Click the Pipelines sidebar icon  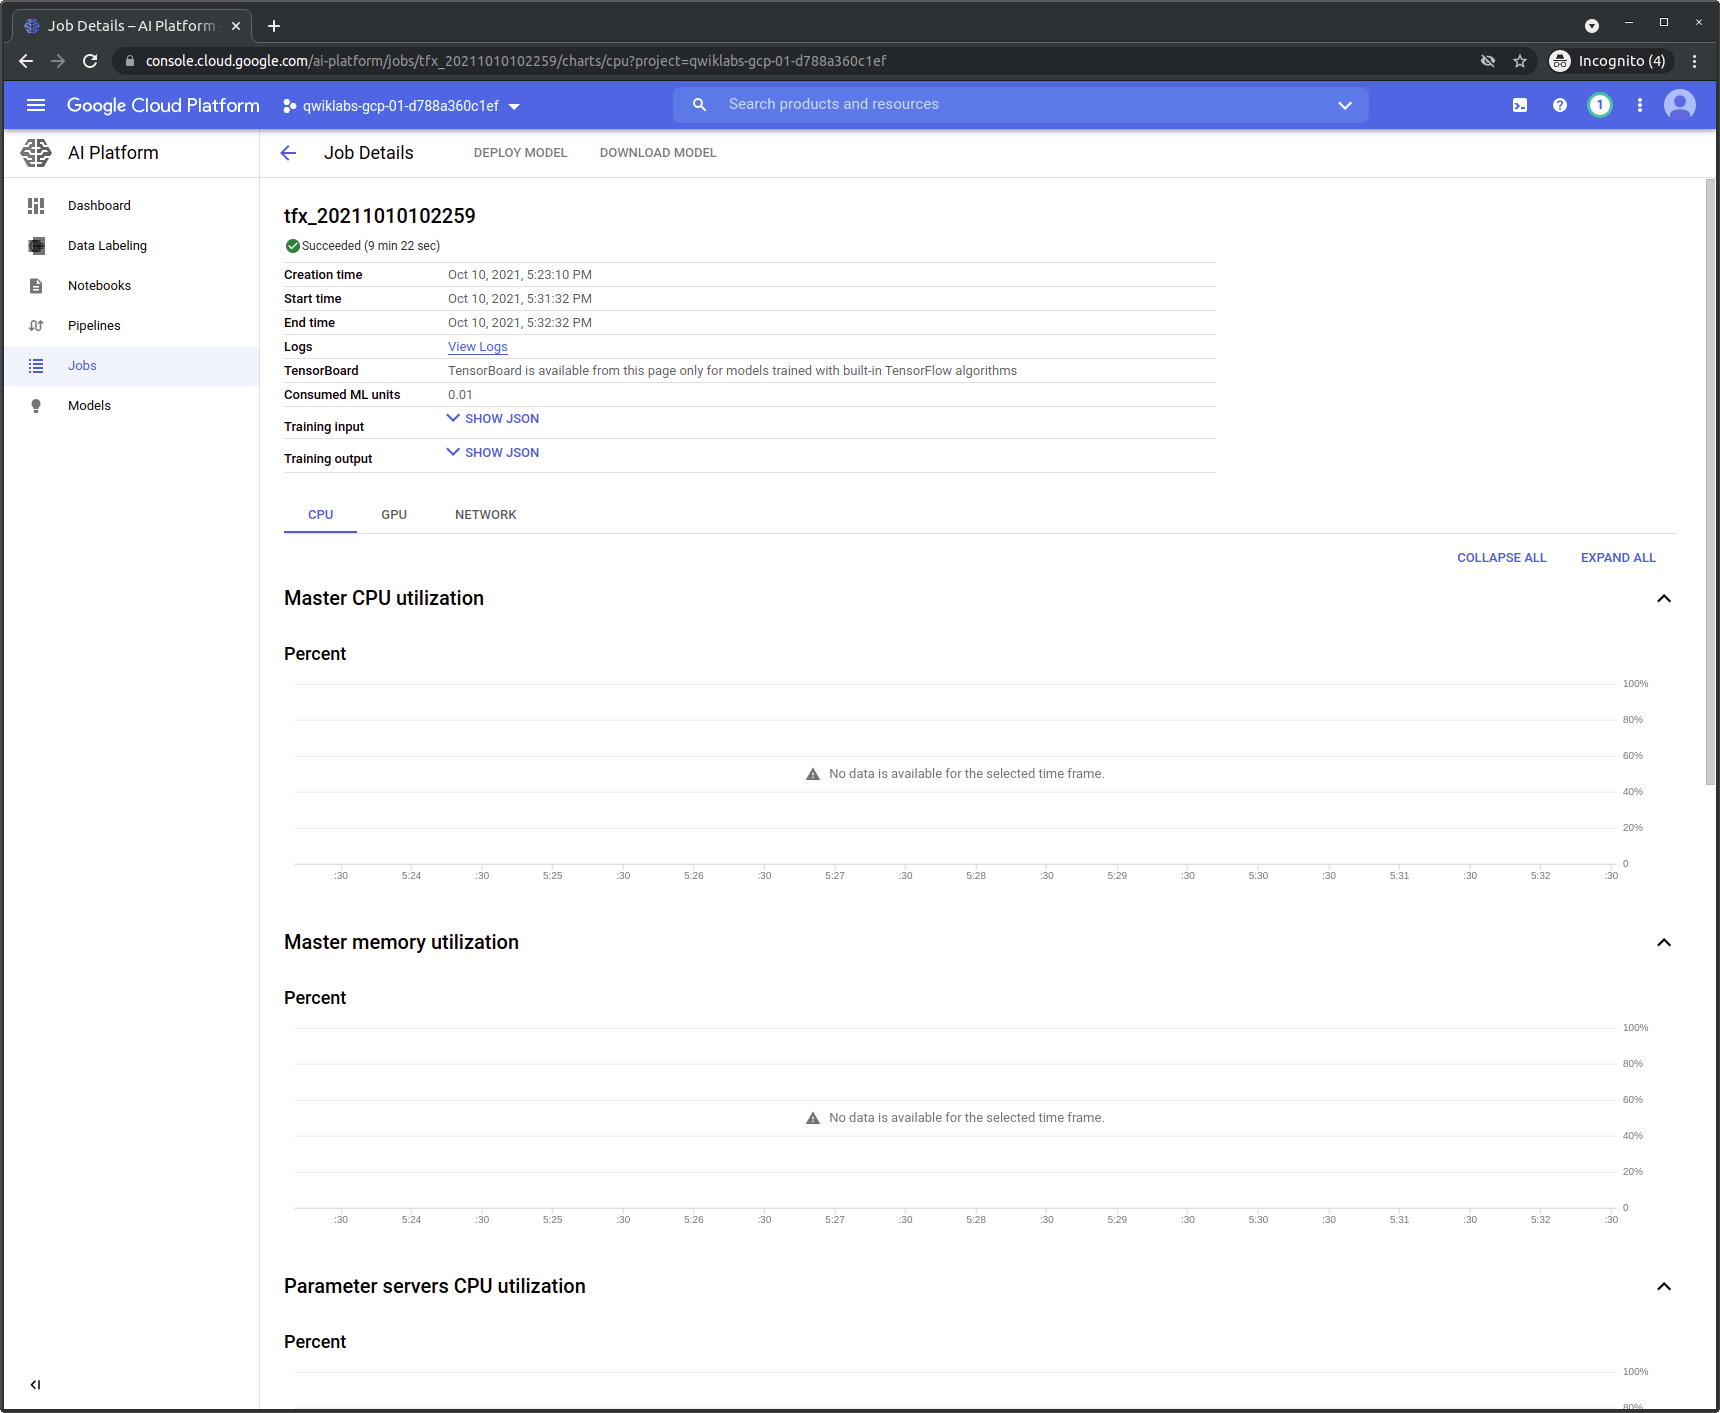click(x=36, y=326)
